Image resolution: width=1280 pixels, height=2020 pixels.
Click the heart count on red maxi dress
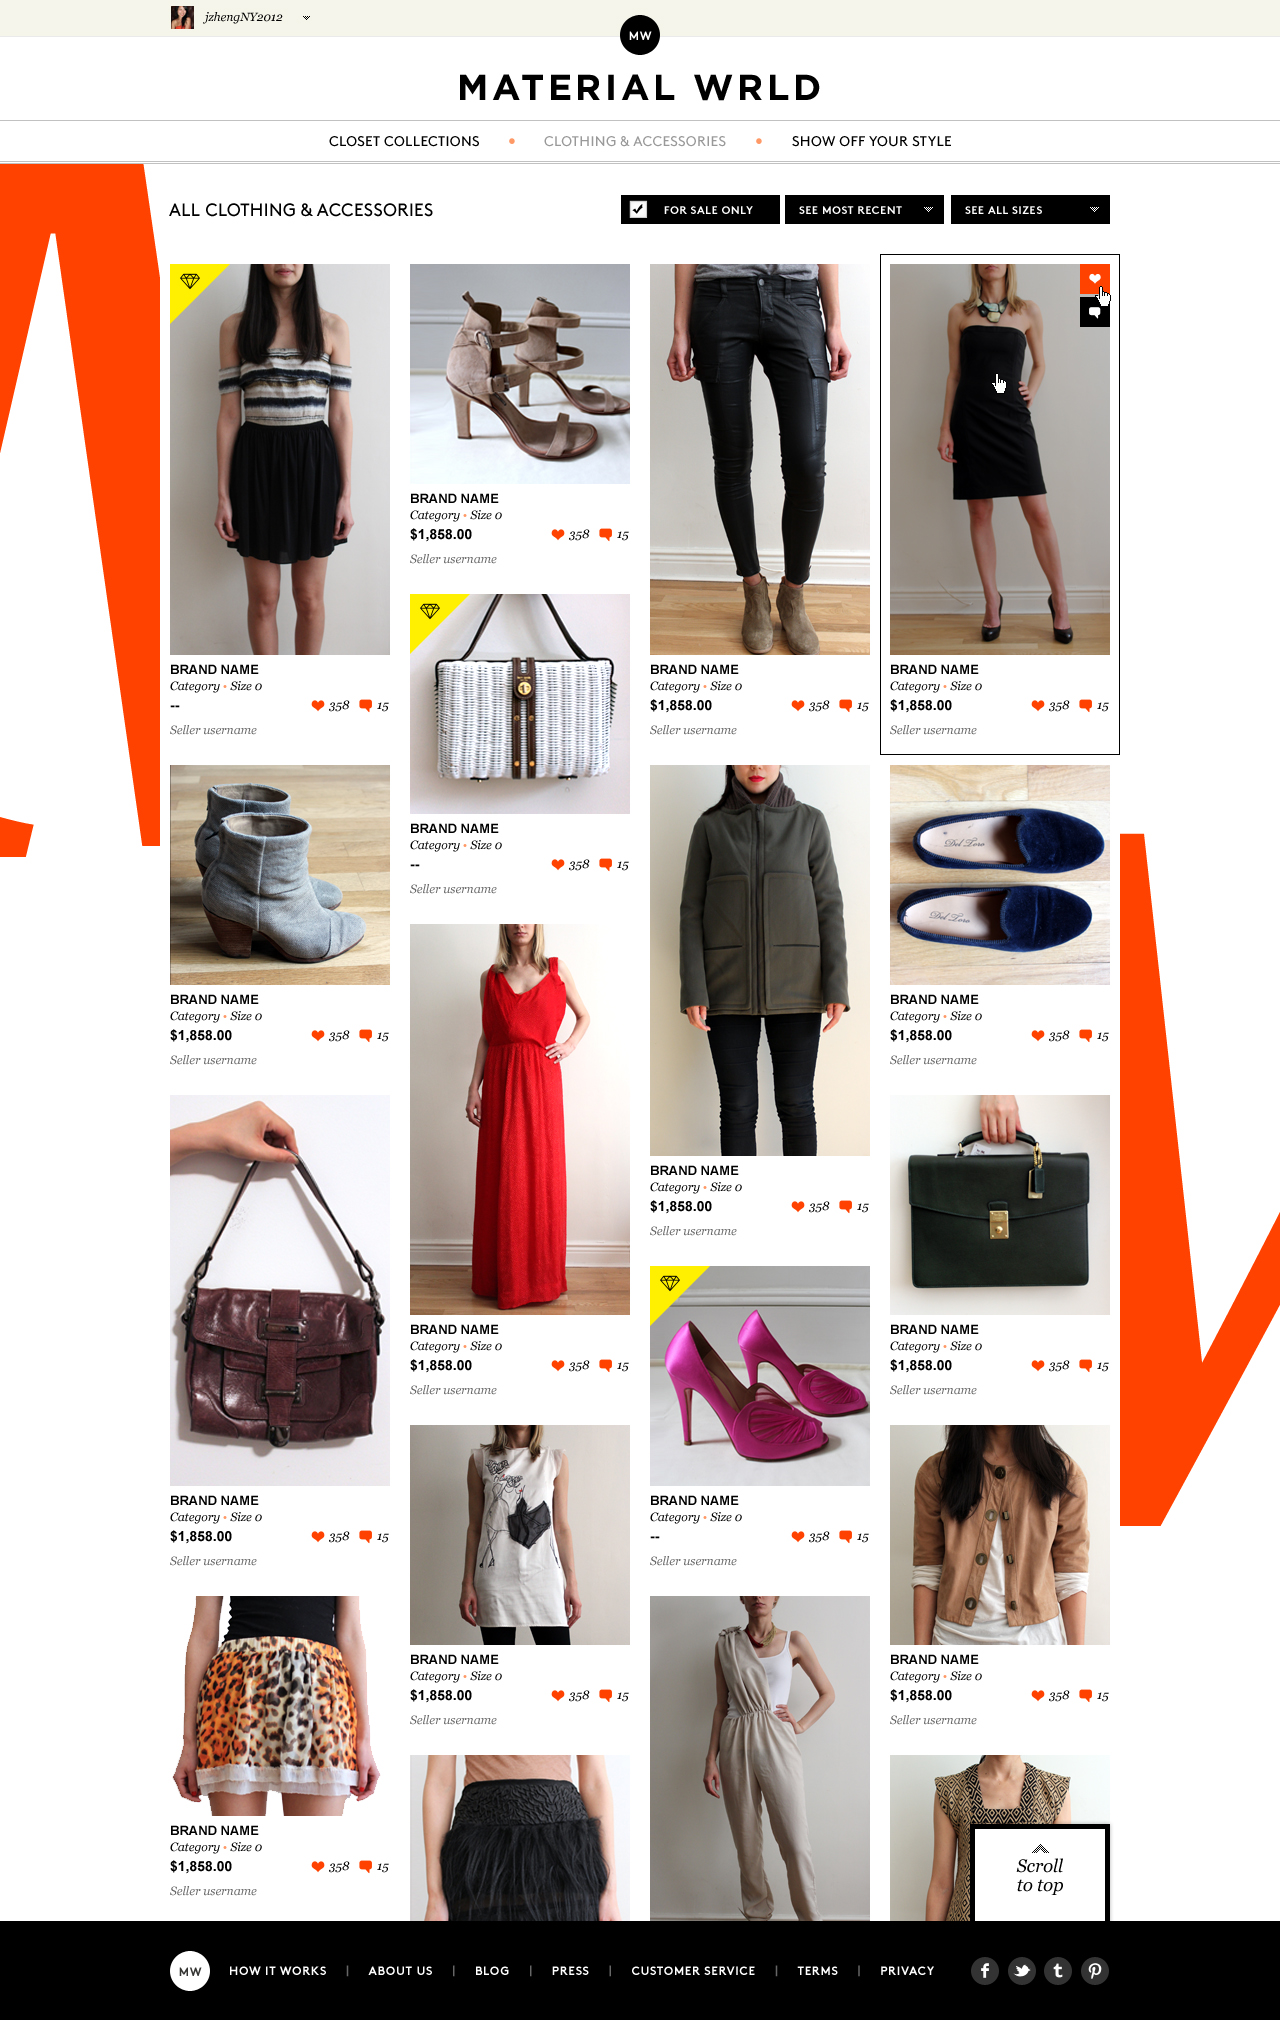click(x=570, y=1365)
